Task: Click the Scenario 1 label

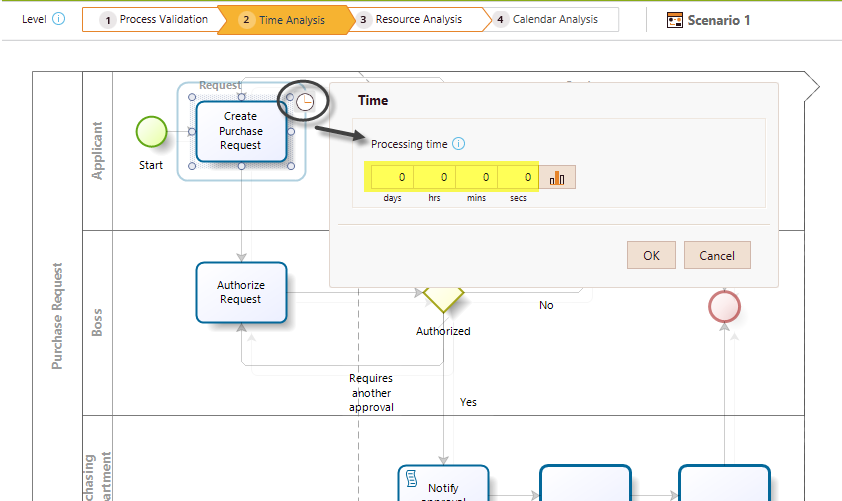Action: click(x=718, y=20)
